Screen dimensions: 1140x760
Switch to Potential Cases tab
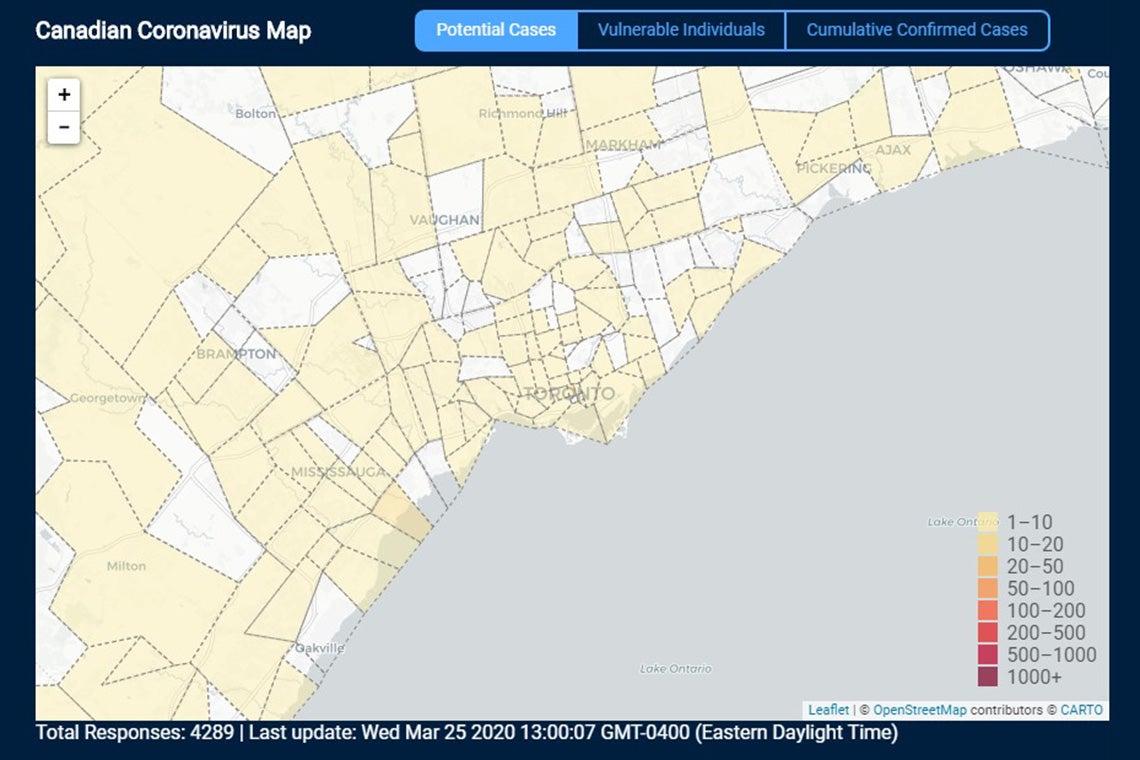click(x=496, y=30)
